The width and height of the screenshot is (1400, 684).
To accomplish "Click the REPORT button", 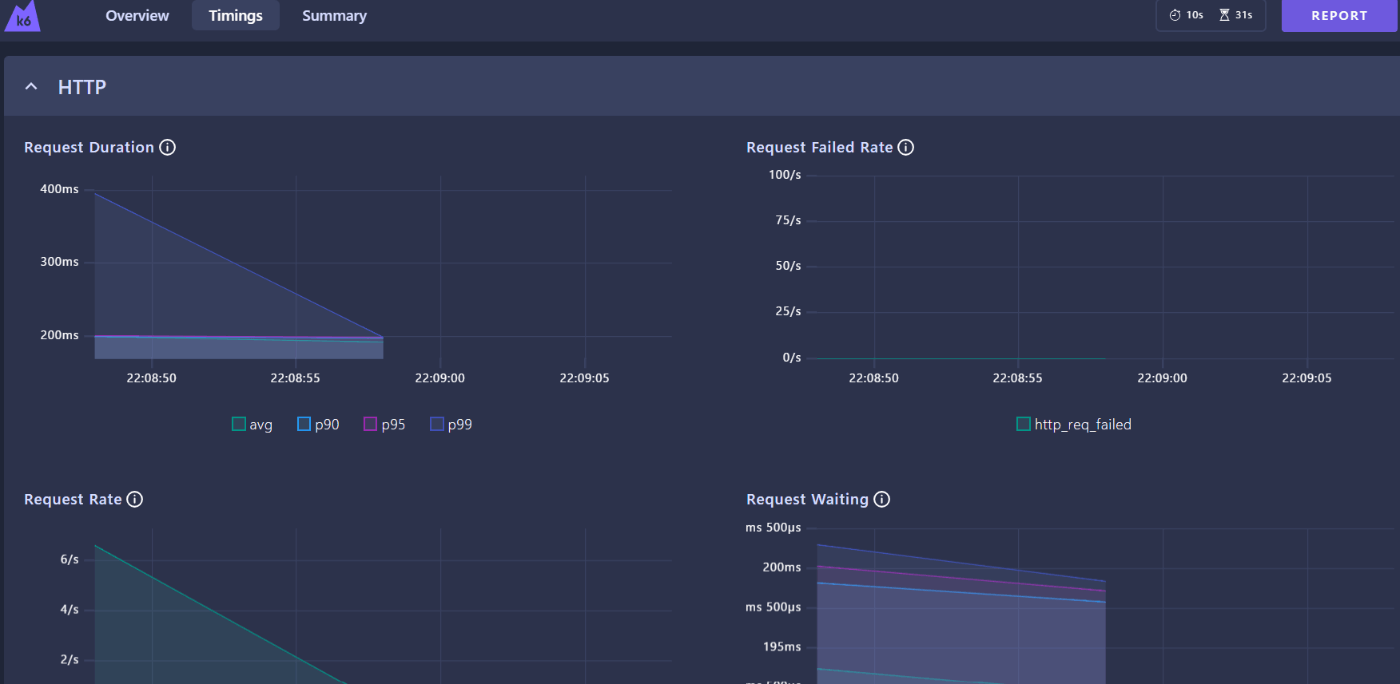I will click(1339, 16).
